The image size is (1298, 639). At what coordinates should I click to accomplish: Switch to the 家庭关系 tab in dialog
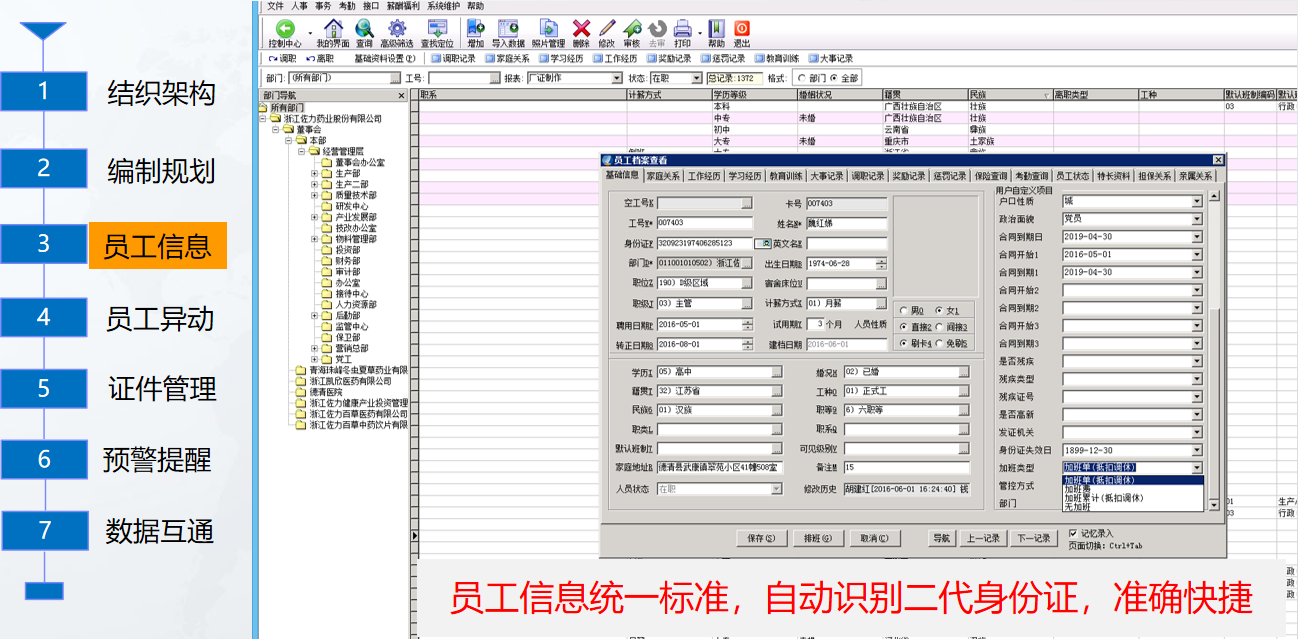[x=663, y=176]
